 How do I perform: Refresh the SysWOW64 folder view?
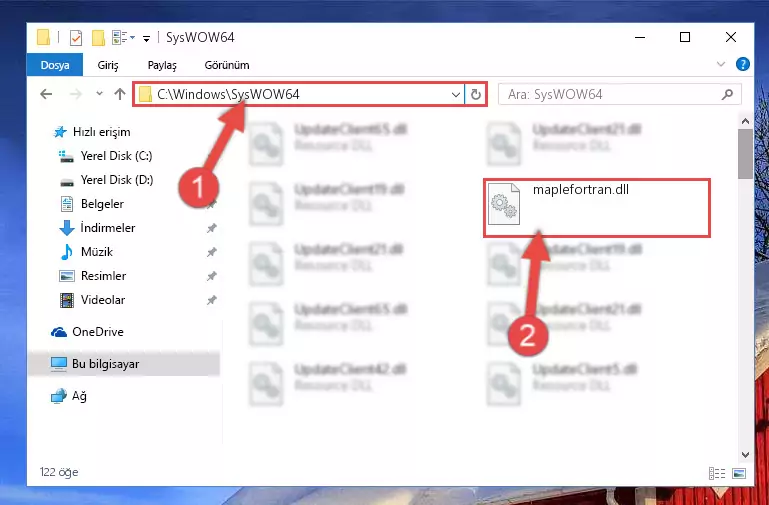tap(476, 95)
